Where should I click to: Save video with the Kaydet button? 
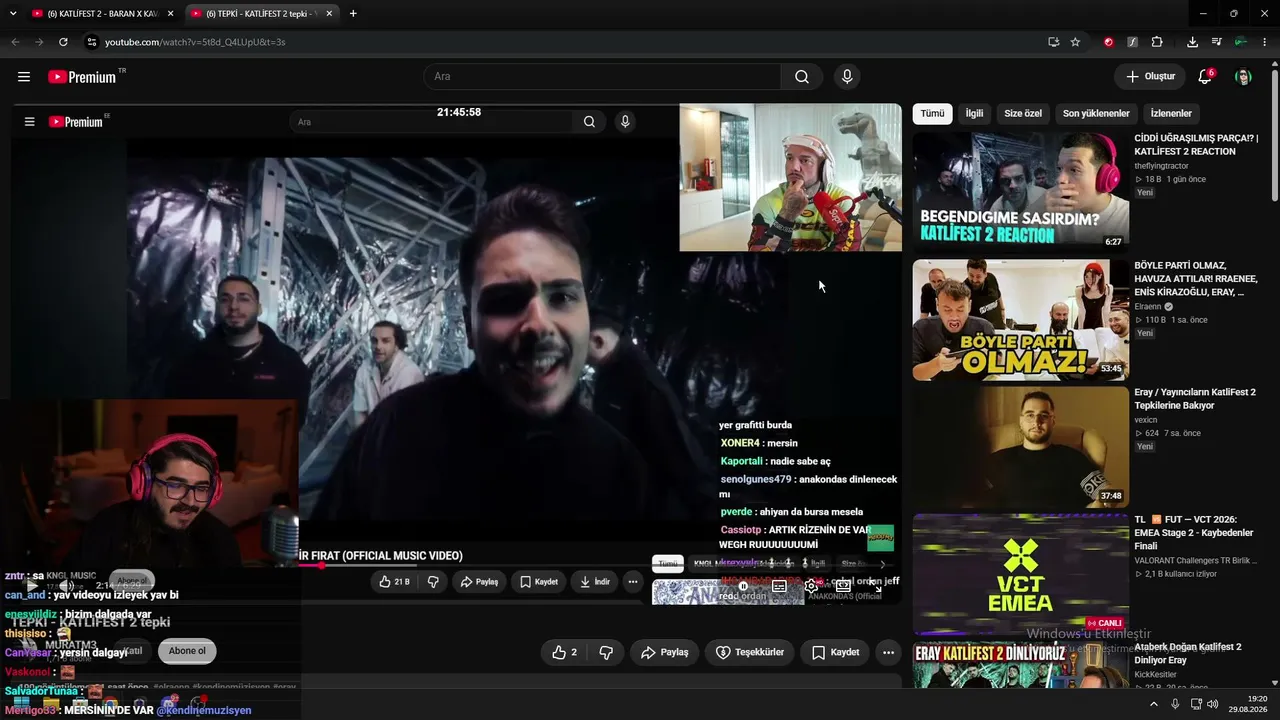835,652
